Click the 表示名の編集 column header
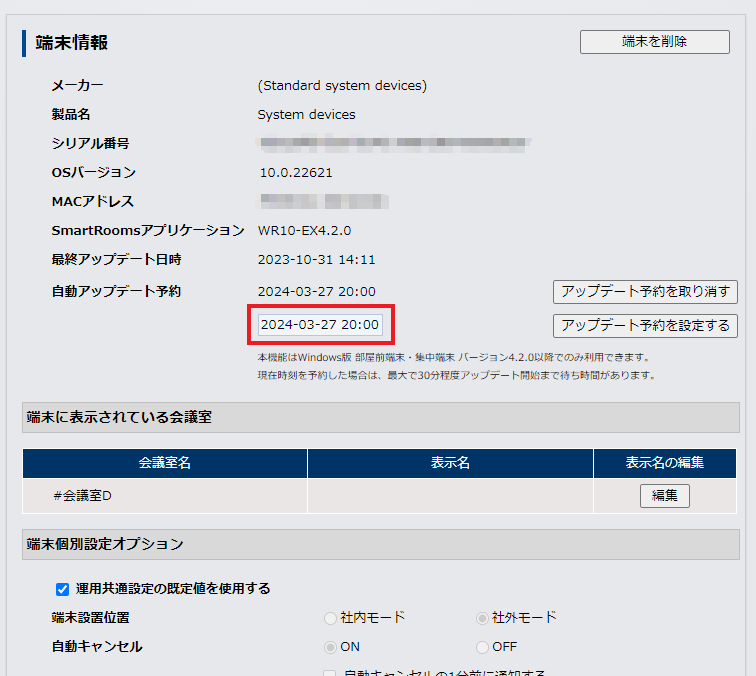Screen dimensions: 756x676 665,463
